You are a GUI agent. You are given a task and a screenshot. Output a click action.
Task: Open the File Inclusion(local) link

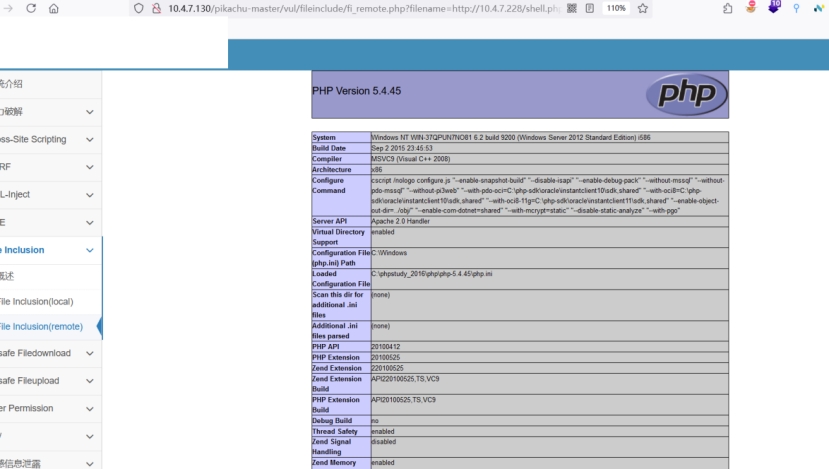[36, 301]
